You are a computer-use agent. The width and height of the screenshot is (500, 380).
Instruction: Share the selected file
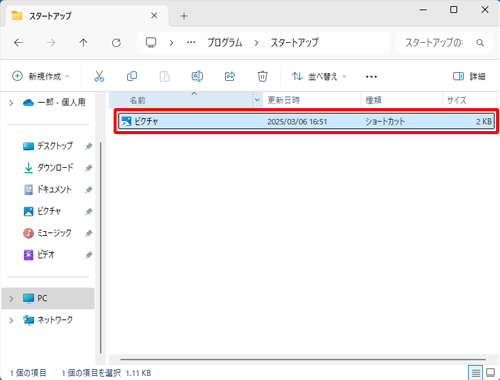click(230, 76)
